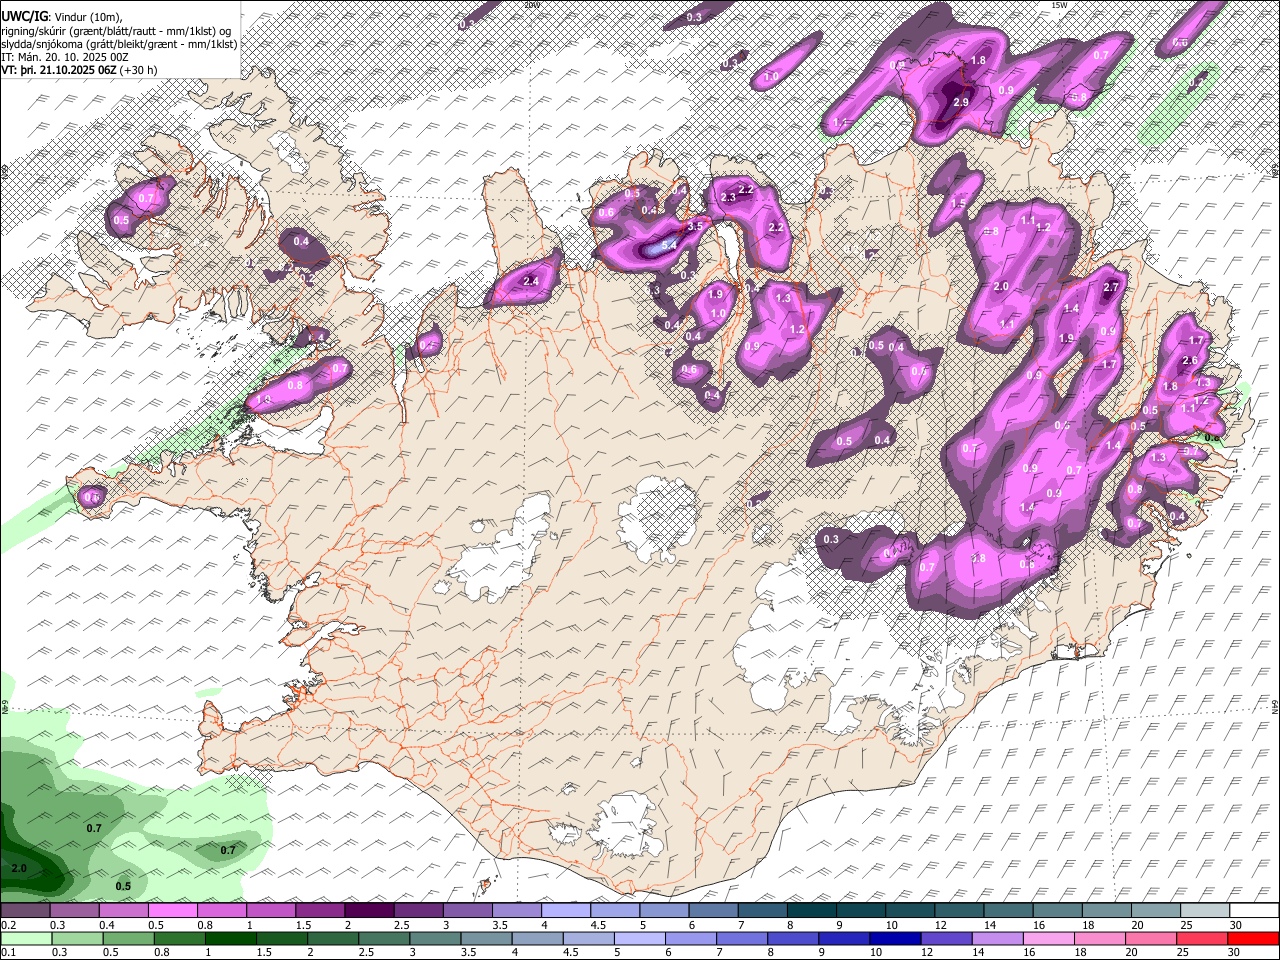This screenshot has height=960, width=1280.
Task: Click the 2.7 value in eastern snow band
Action: [1110, 288]
